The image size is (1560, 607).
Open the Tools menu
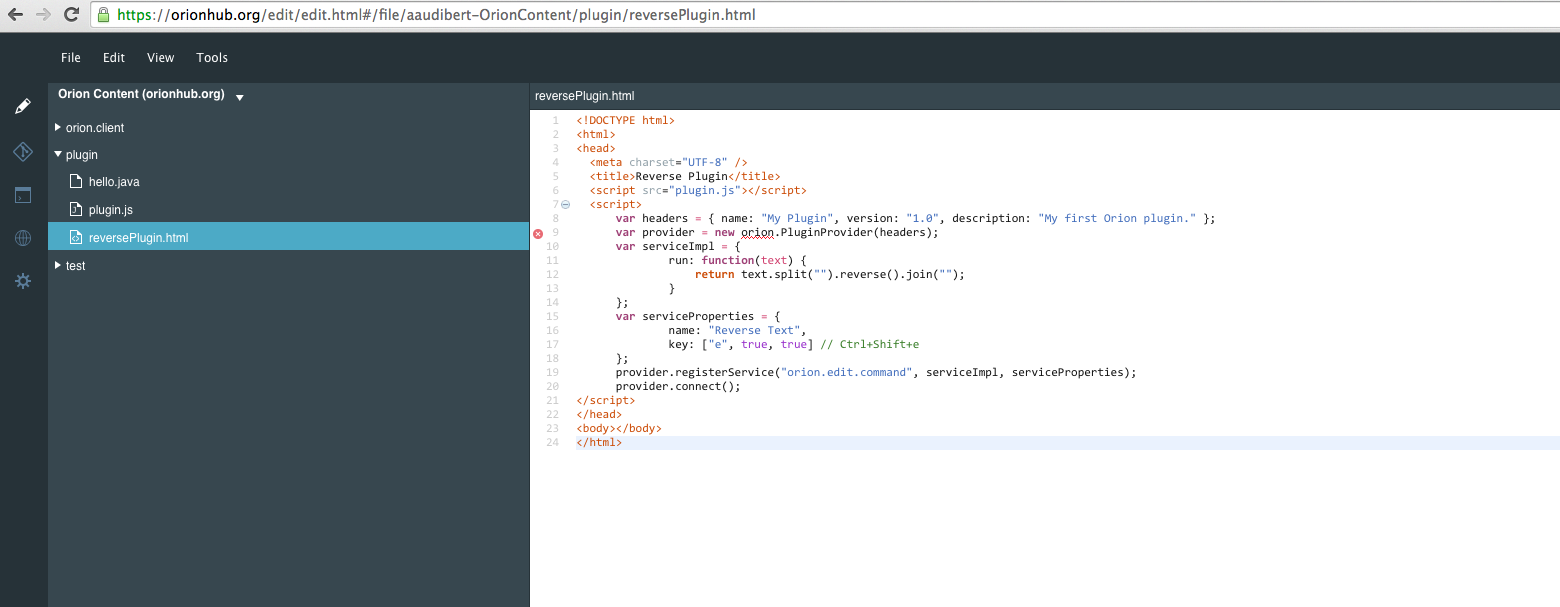pos(212,58)
